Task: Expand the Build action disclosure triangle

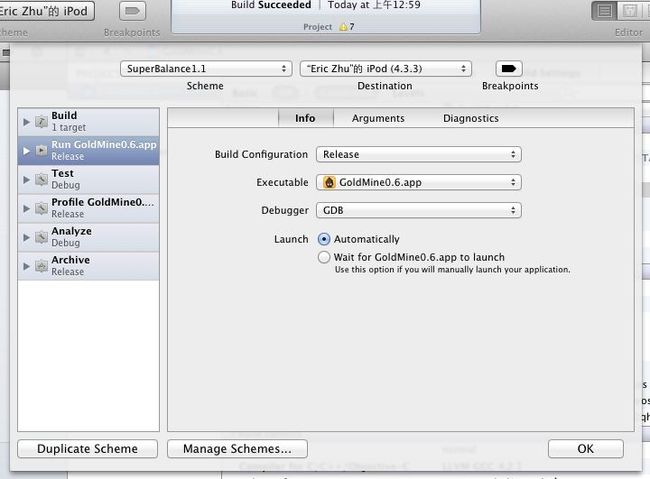Action: pyautogui.click(x=27, y=122)
